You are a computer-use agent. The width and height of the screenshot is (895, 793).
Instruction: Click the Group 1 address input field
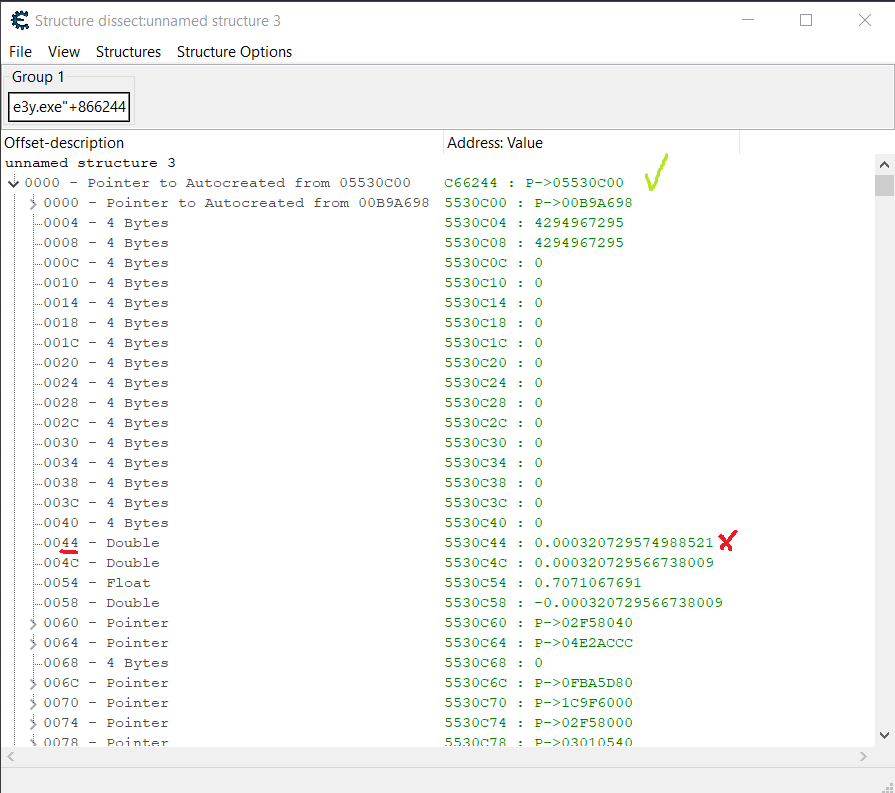click(70, 107)
